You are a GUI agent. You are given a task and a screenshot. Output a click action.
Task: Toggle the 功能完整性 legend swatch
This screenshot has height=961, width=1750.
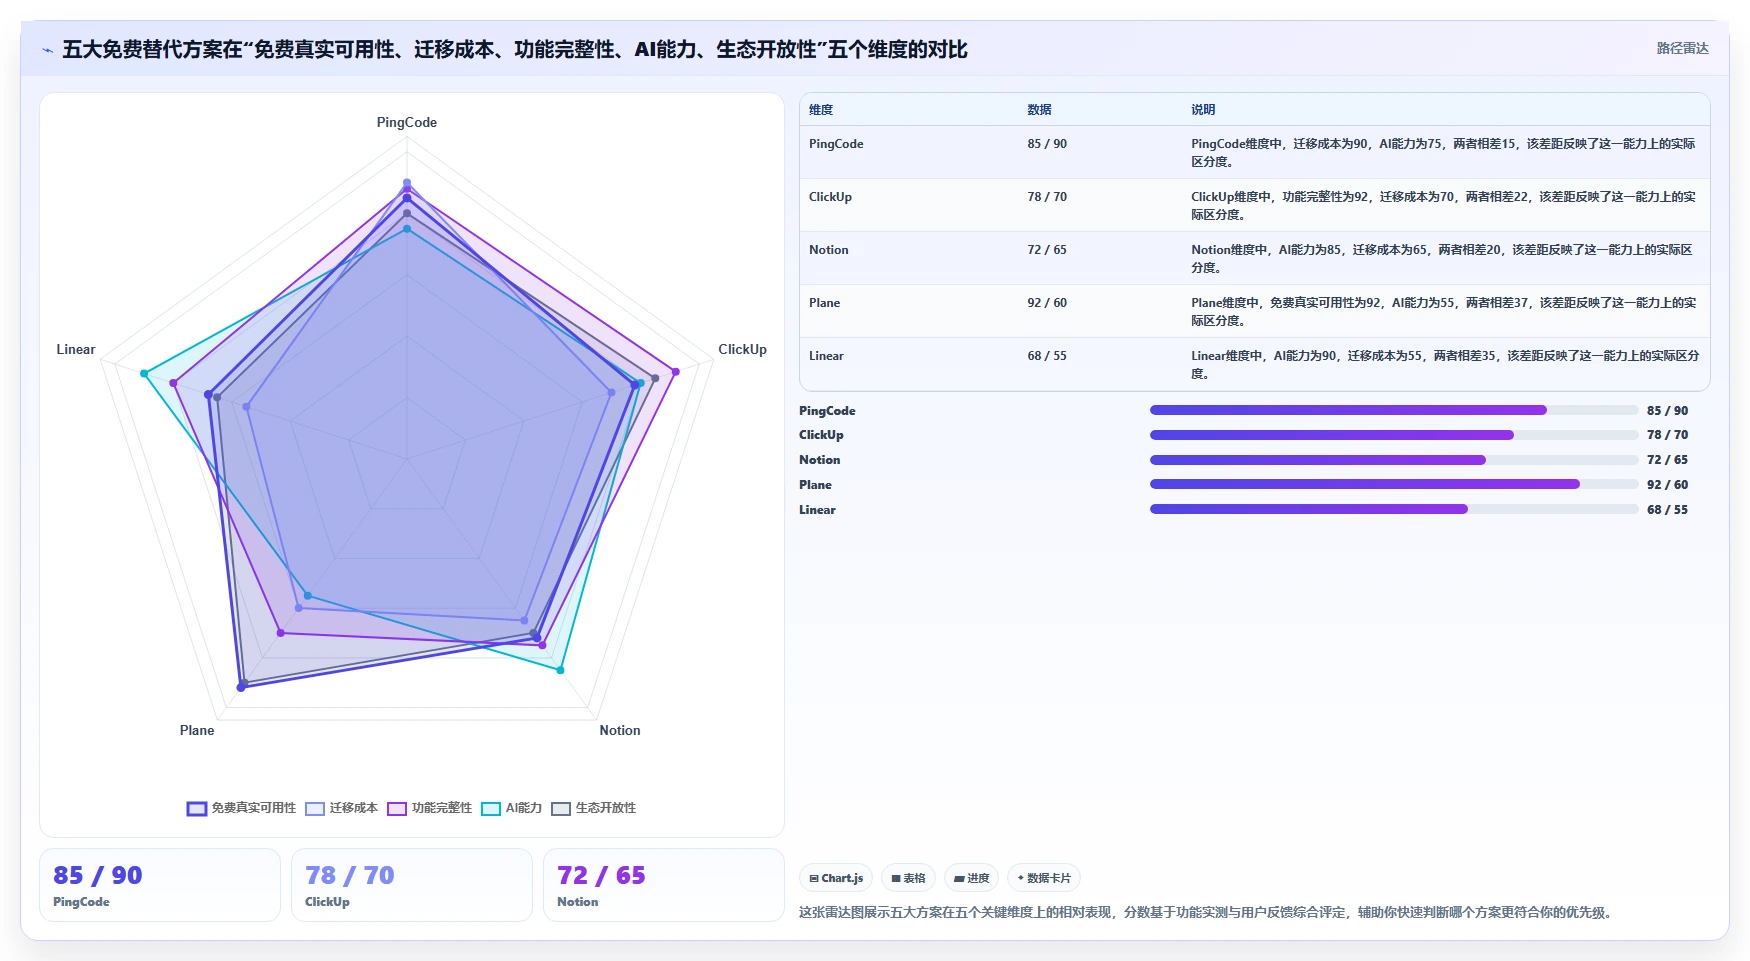point(397,808)
